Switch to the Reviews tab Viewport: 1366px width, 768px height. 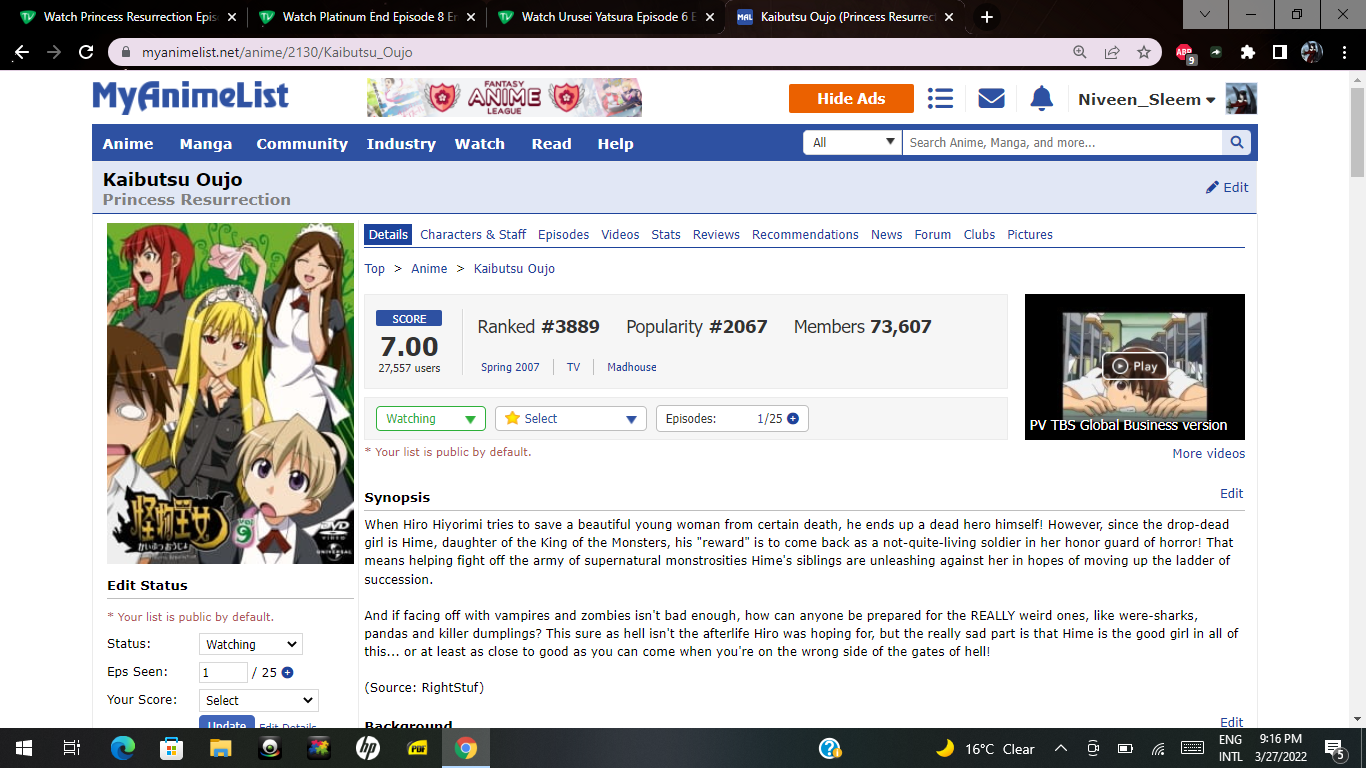(716, 235)
